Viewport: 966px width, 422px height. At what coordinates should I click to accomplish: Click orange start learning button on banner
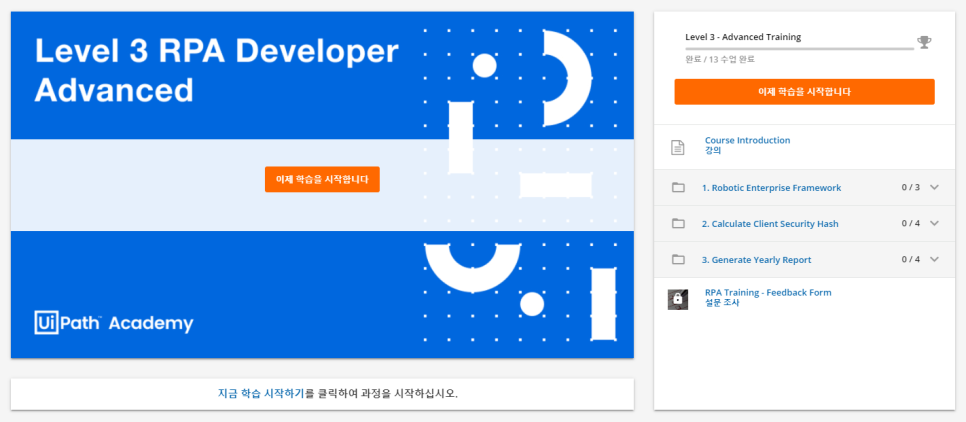[x=322, y=179]
